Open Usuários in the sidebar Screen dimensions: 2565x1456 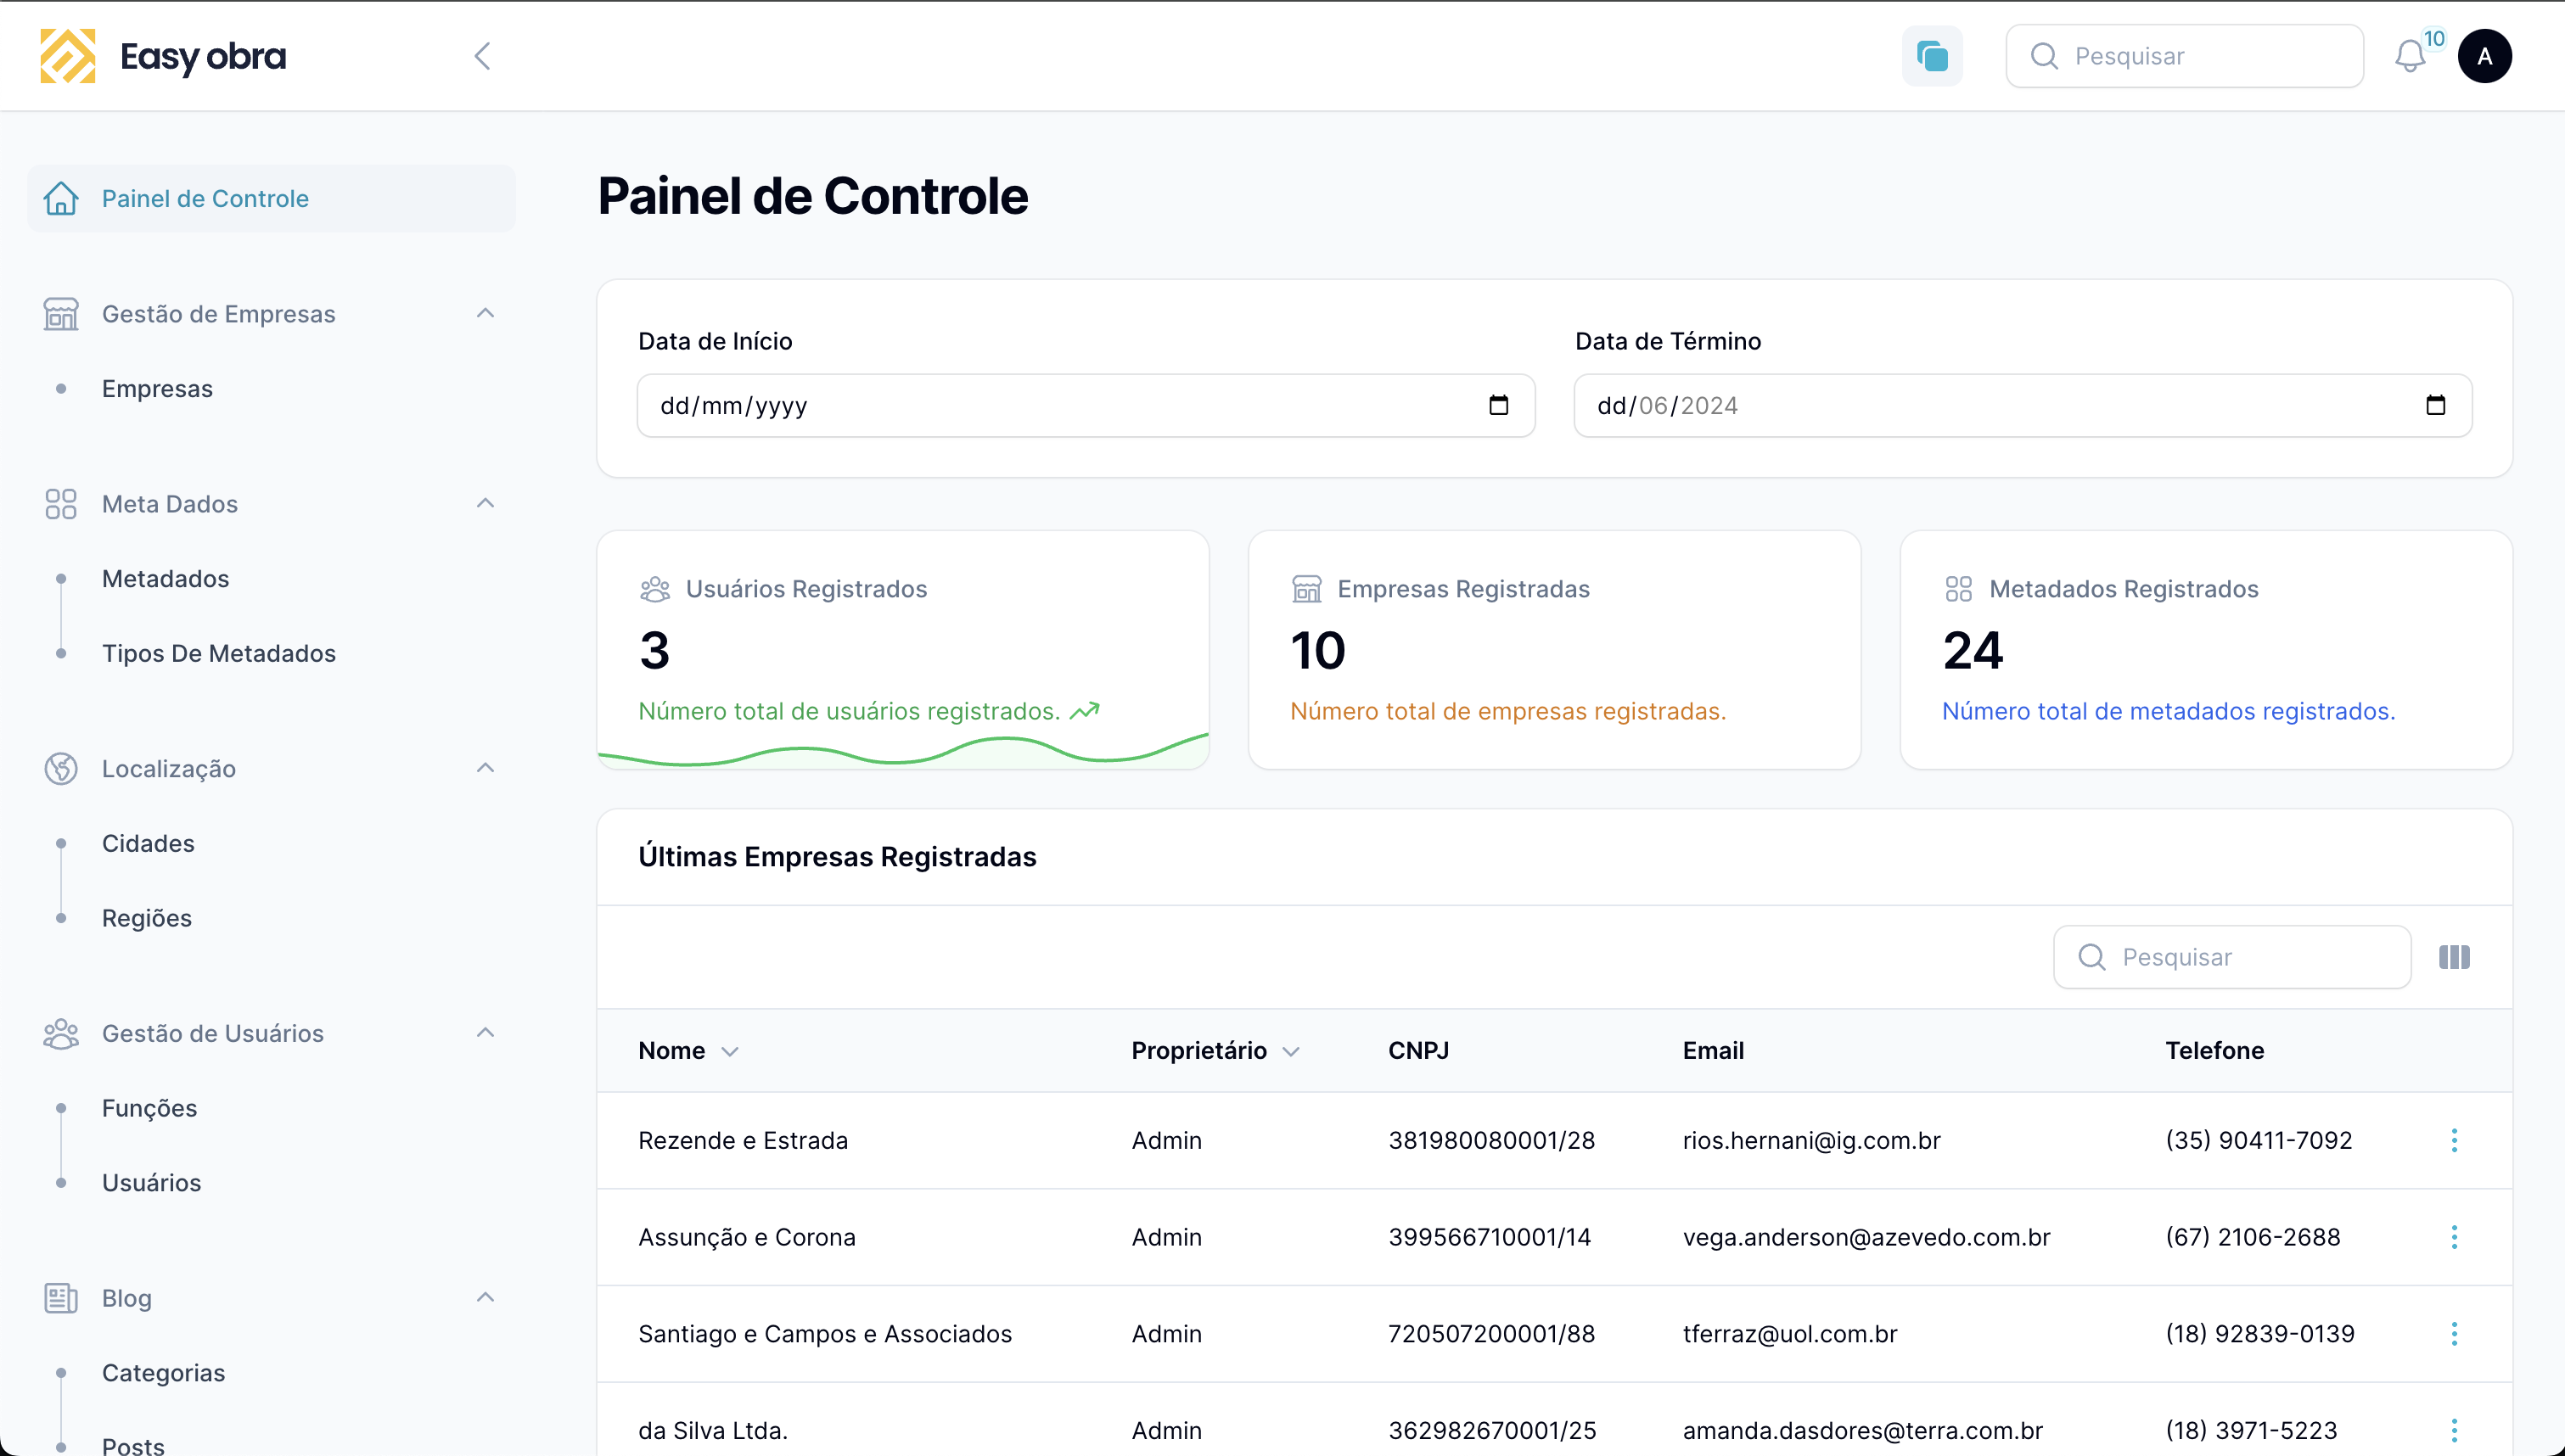coord(152,1183)
